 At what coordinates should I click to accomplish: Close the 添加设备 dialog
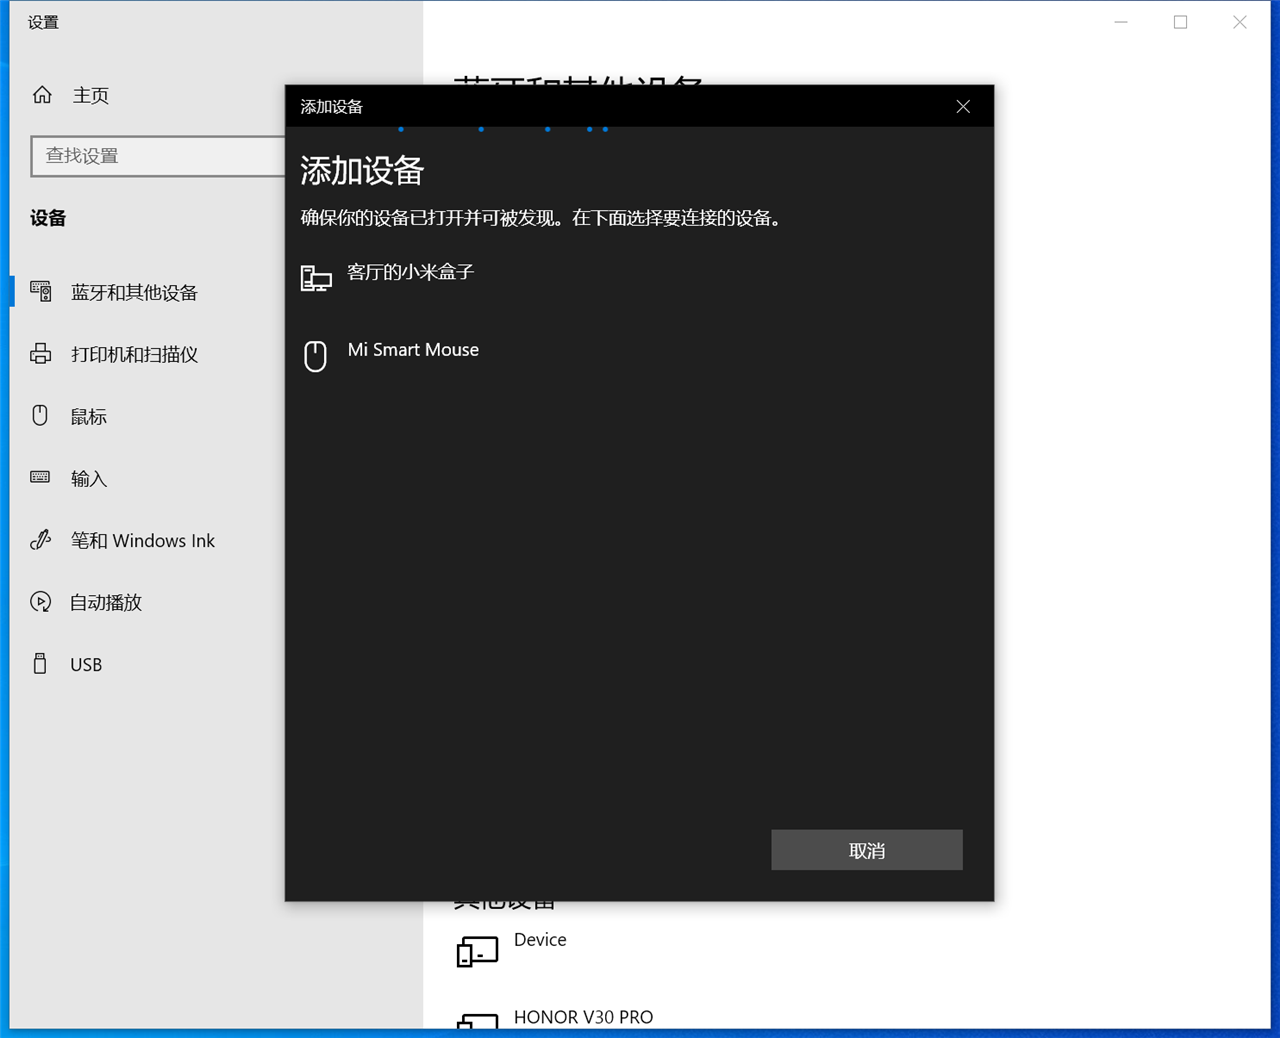point(963,107)
